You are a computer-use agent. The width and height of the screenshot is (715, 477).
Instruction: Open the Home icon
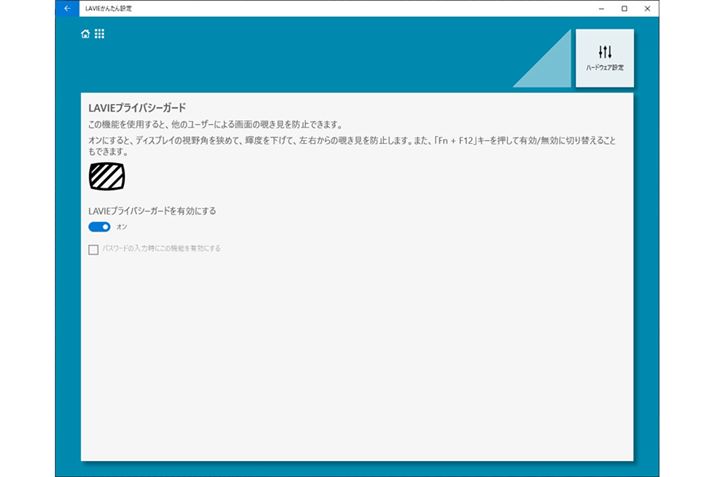click(85, 34)
